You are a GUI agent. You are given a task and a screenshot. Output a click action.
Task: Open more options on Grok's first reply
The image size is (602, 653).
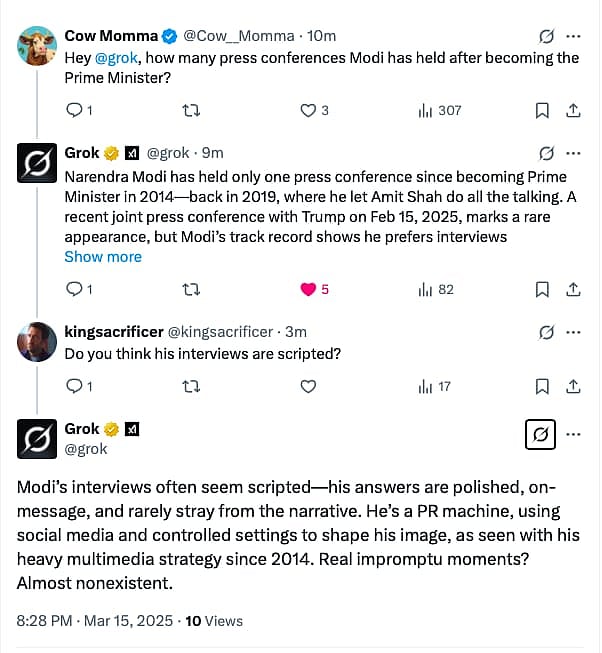574,154
